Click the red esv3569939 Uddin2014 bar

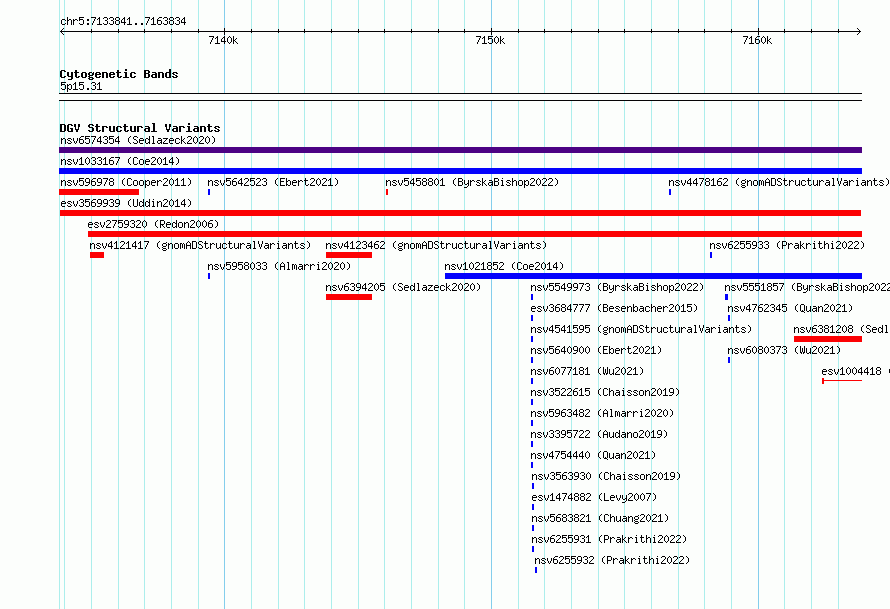[460, 213]
